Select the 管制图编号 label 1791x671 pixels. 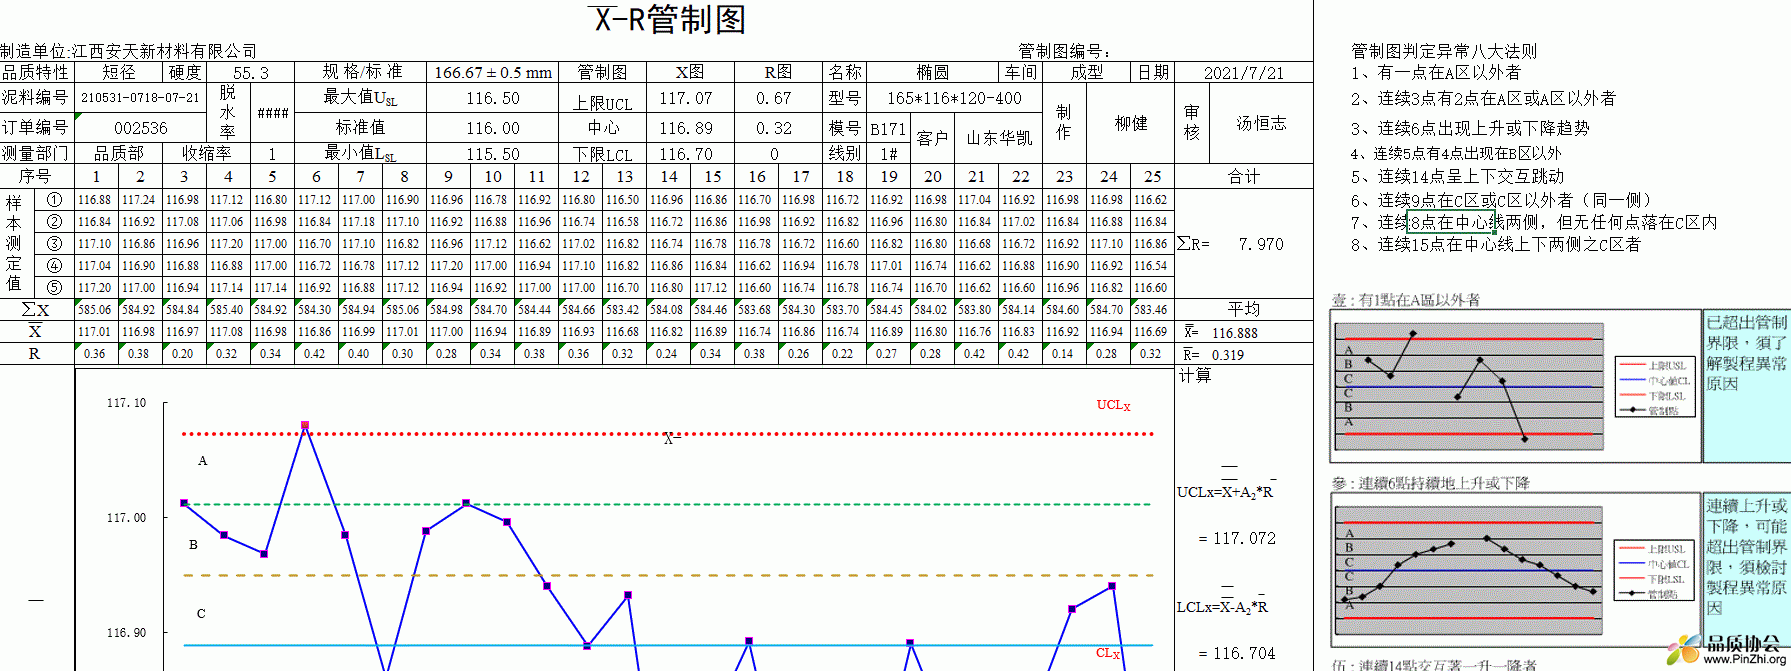pyautogui.click(x=1064, y=51)
